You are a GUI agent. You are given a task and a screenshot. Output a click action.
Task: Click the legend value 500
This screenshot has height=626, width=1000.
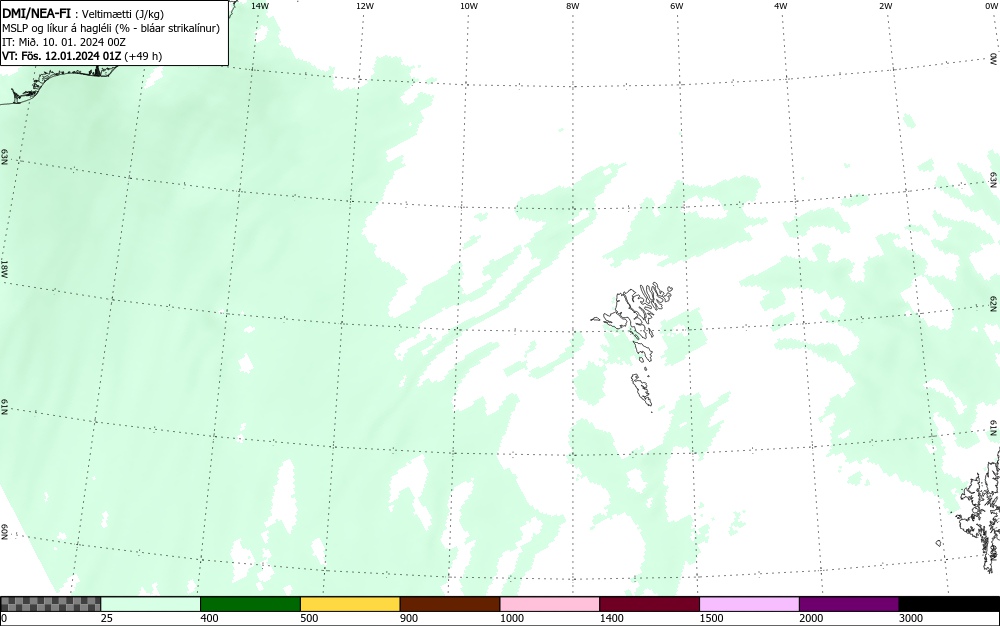[x=309, y=618]
